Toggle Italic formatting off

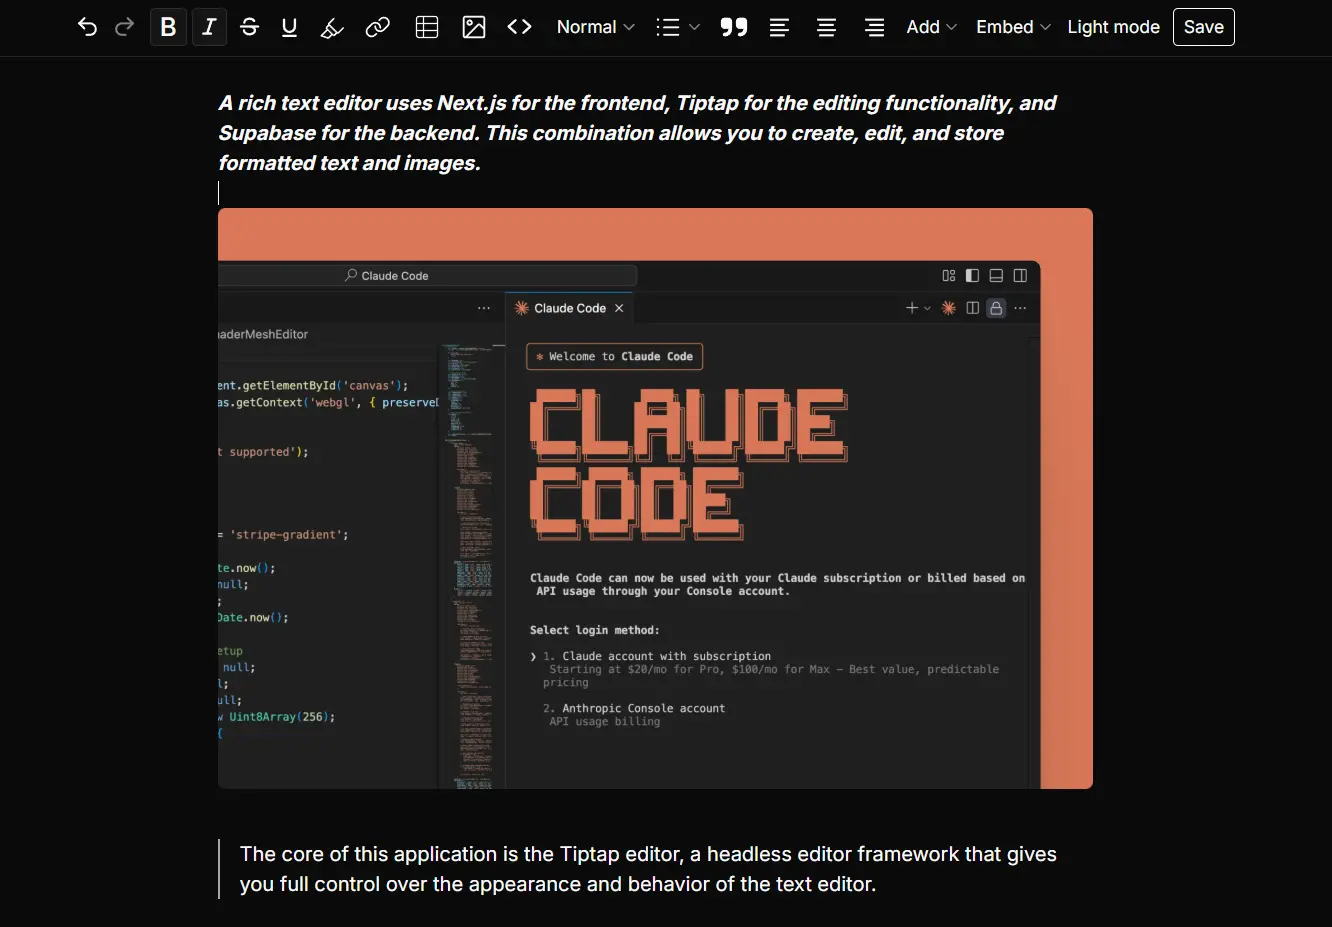209,27
